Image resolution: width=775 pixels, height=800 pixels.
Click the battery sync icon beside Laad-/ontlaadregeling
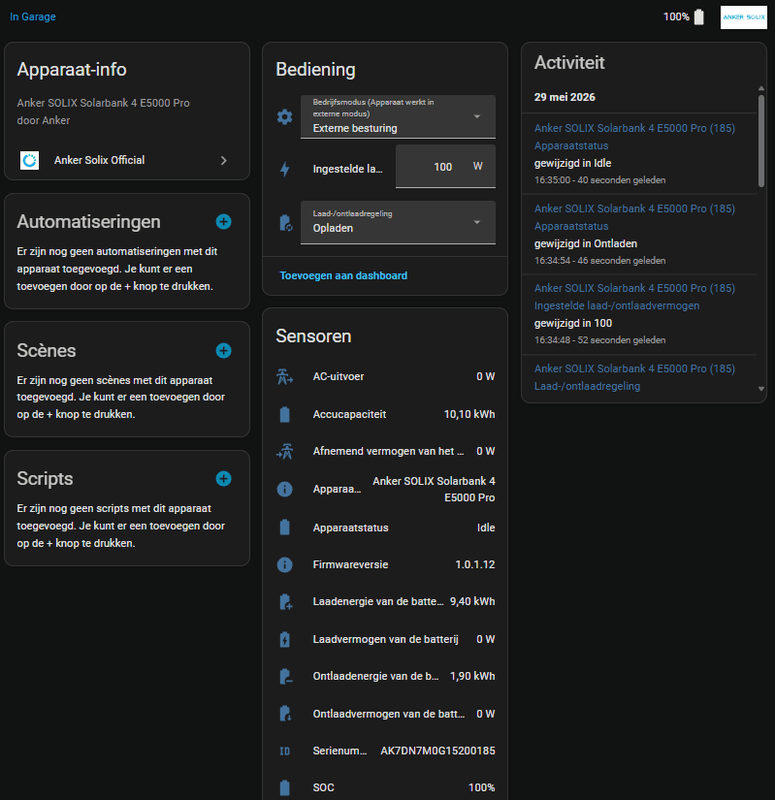tap(285, 222)
